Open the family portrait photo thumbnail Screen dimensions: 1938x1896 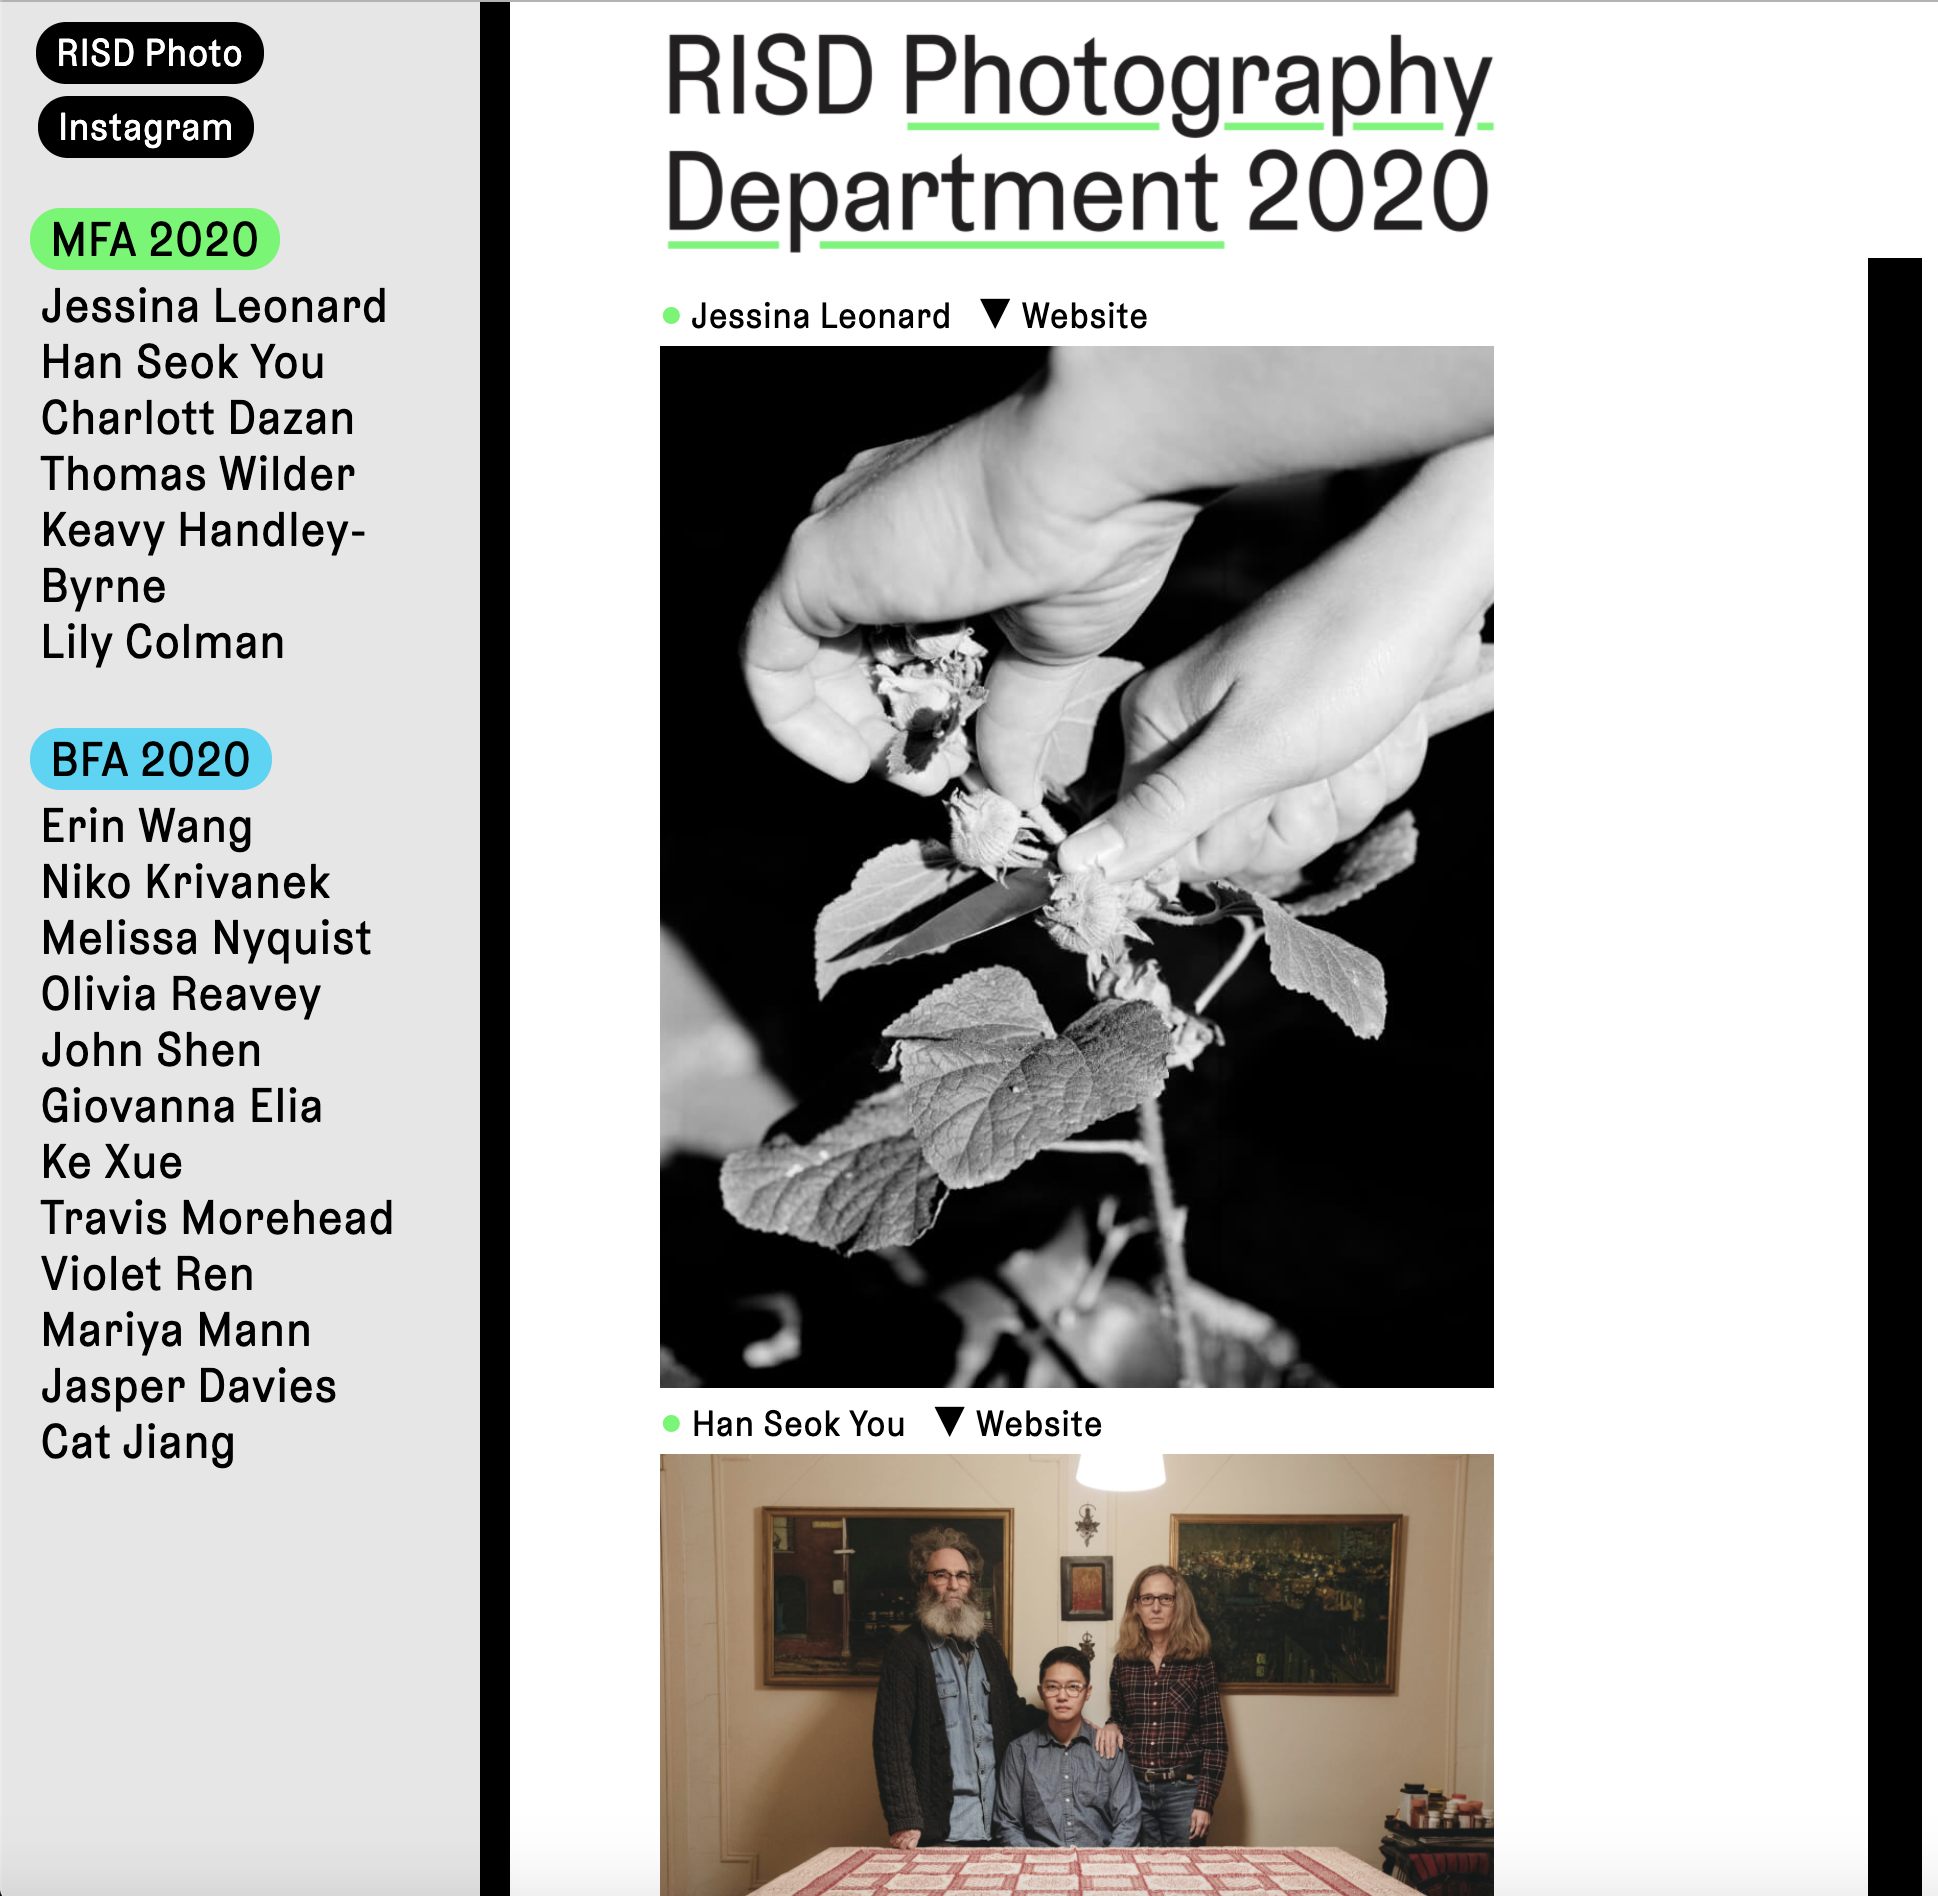[x=1077, y=1675]
